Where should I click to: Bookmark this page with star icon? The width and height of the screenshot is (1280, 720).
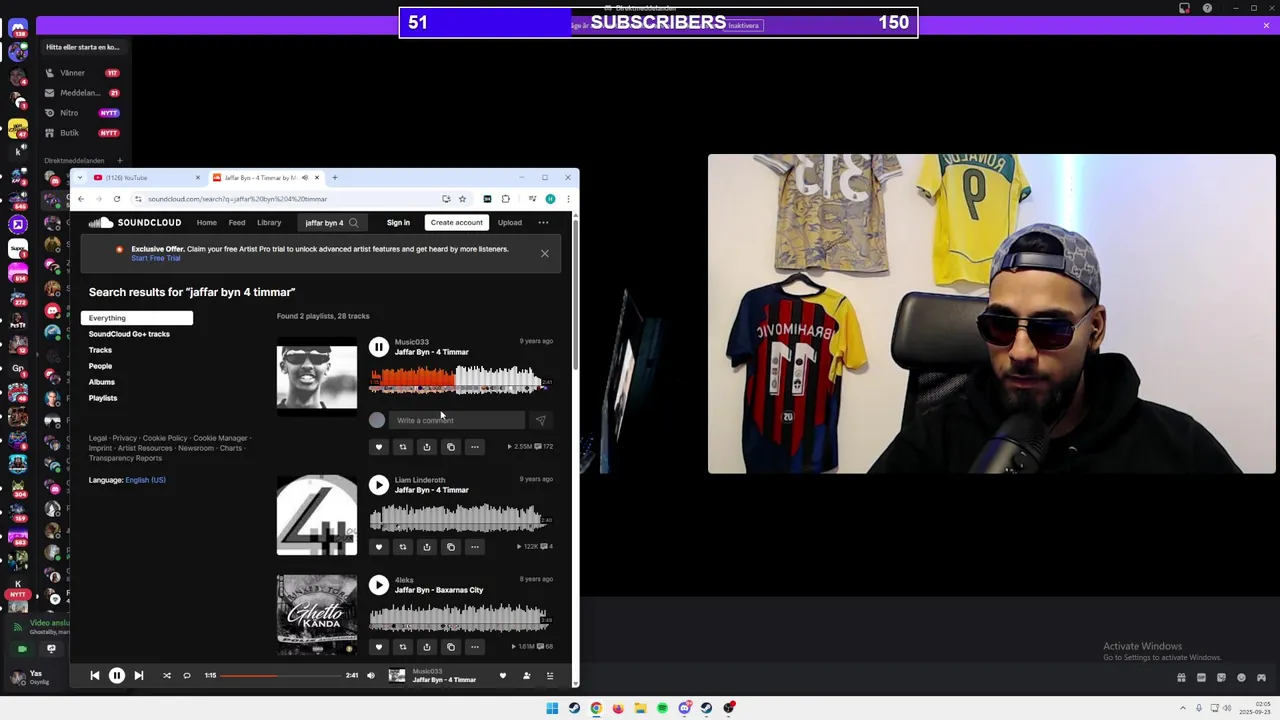tap(462, 199)
